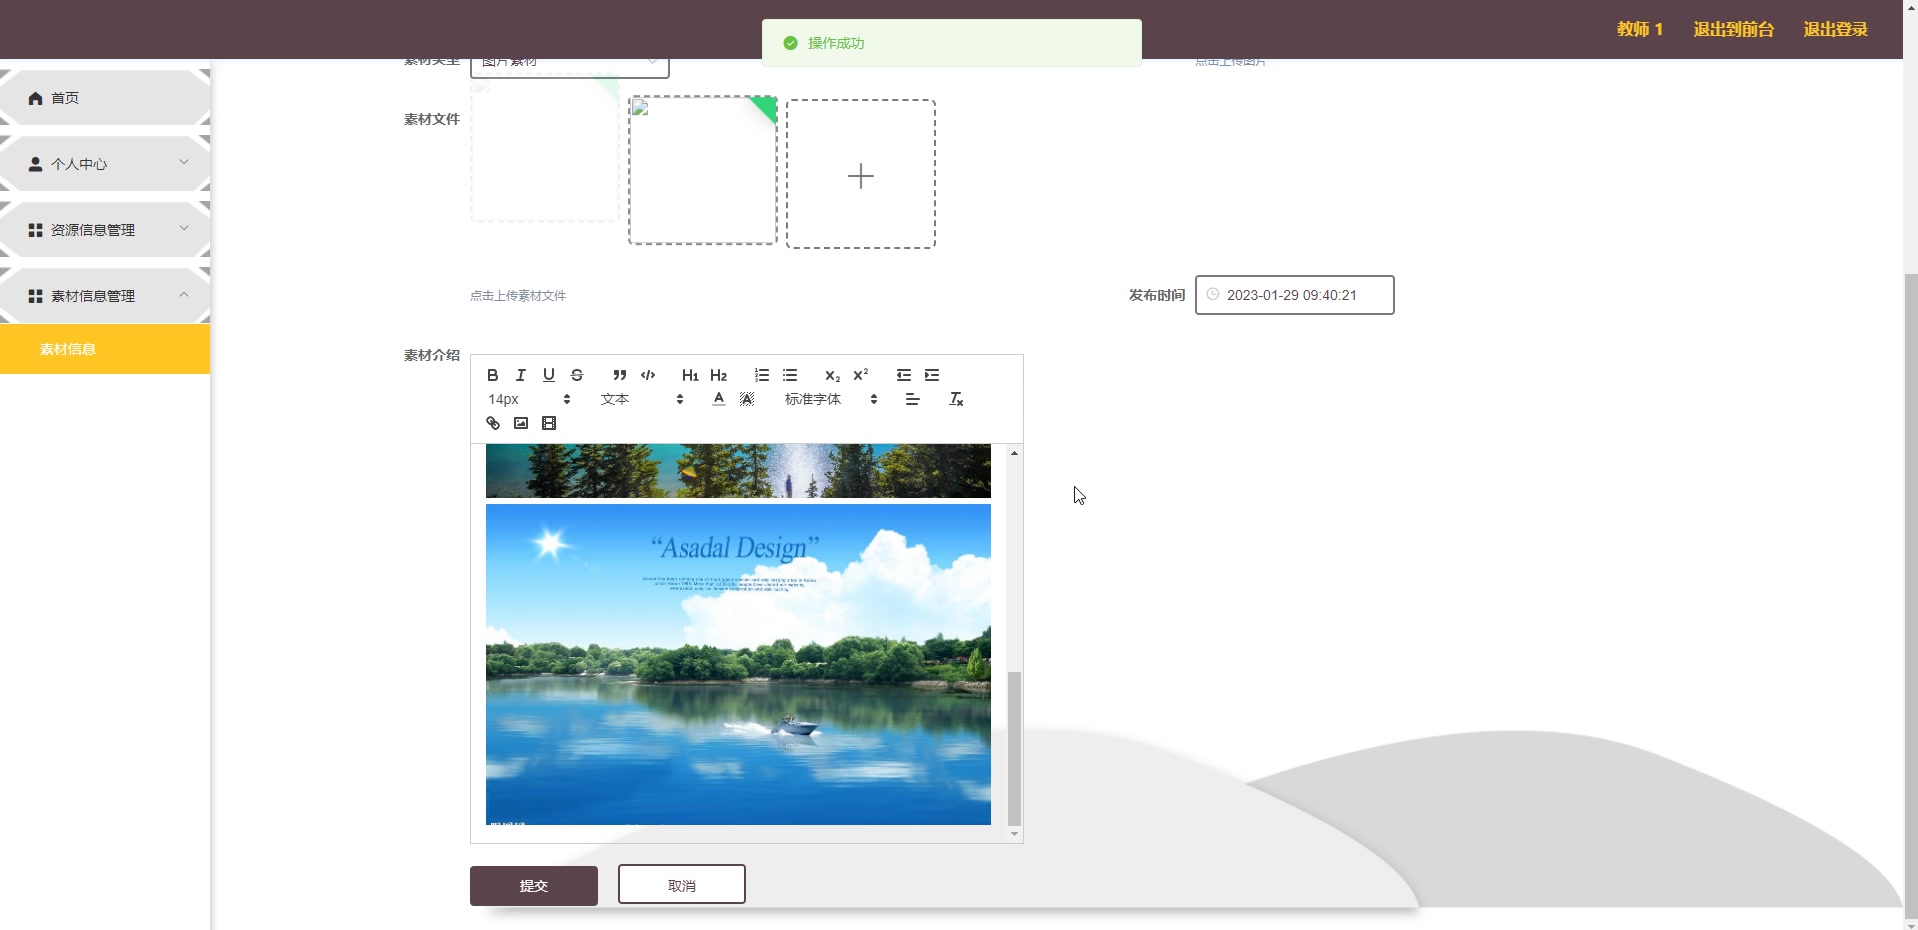
Task: Click the 素材文件 field label
Action: click(432, 119)
